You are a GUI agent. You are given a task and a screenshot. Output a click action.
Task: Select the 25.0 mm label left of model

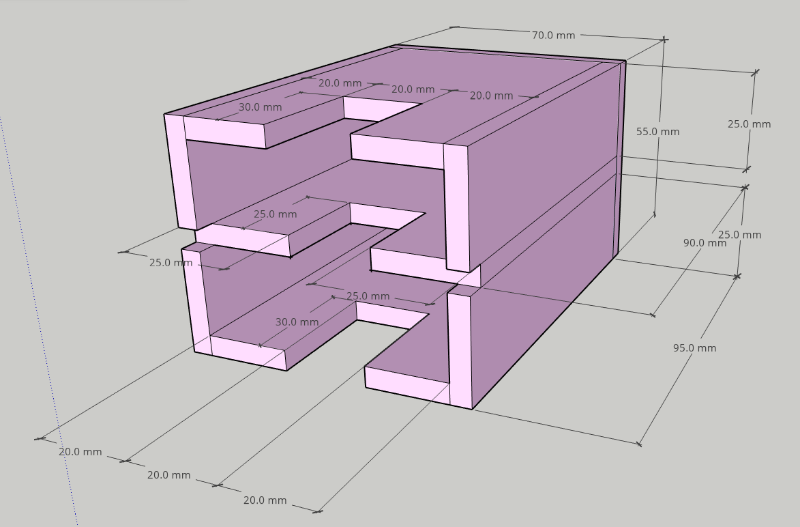170,262
